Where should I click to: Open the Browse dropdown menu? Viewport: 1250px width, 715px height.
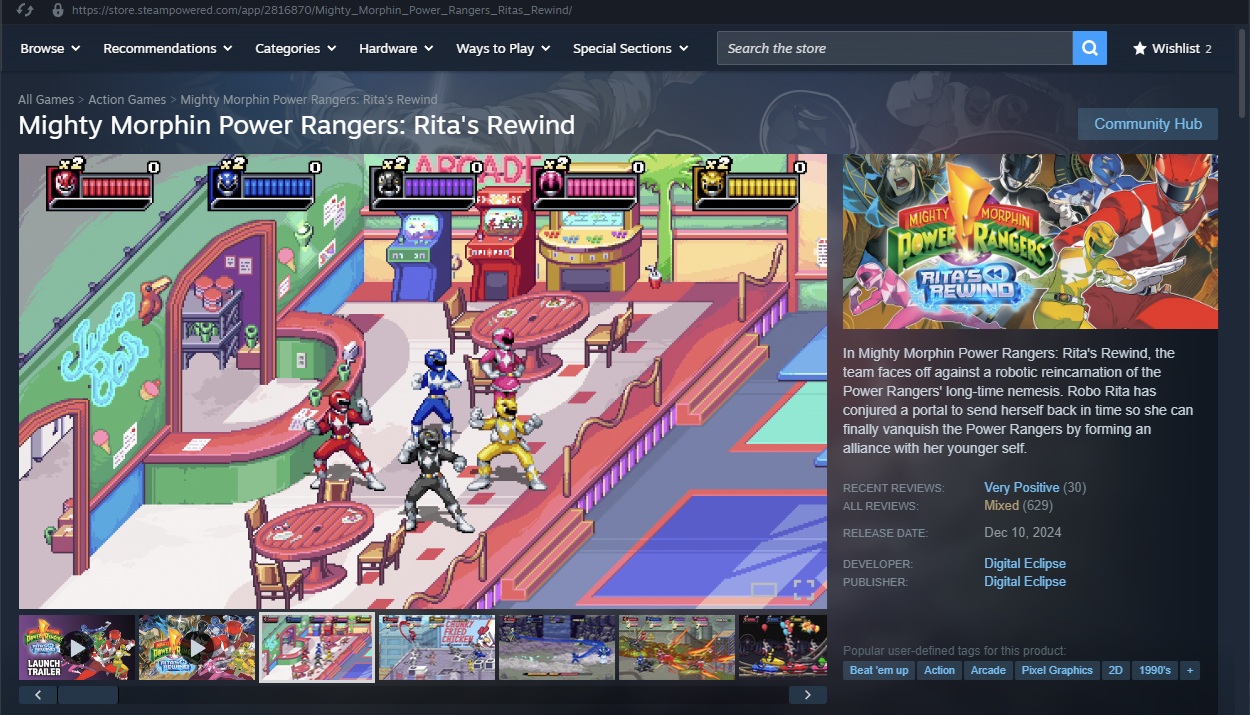pyautogui.click(x=50, y=48)
